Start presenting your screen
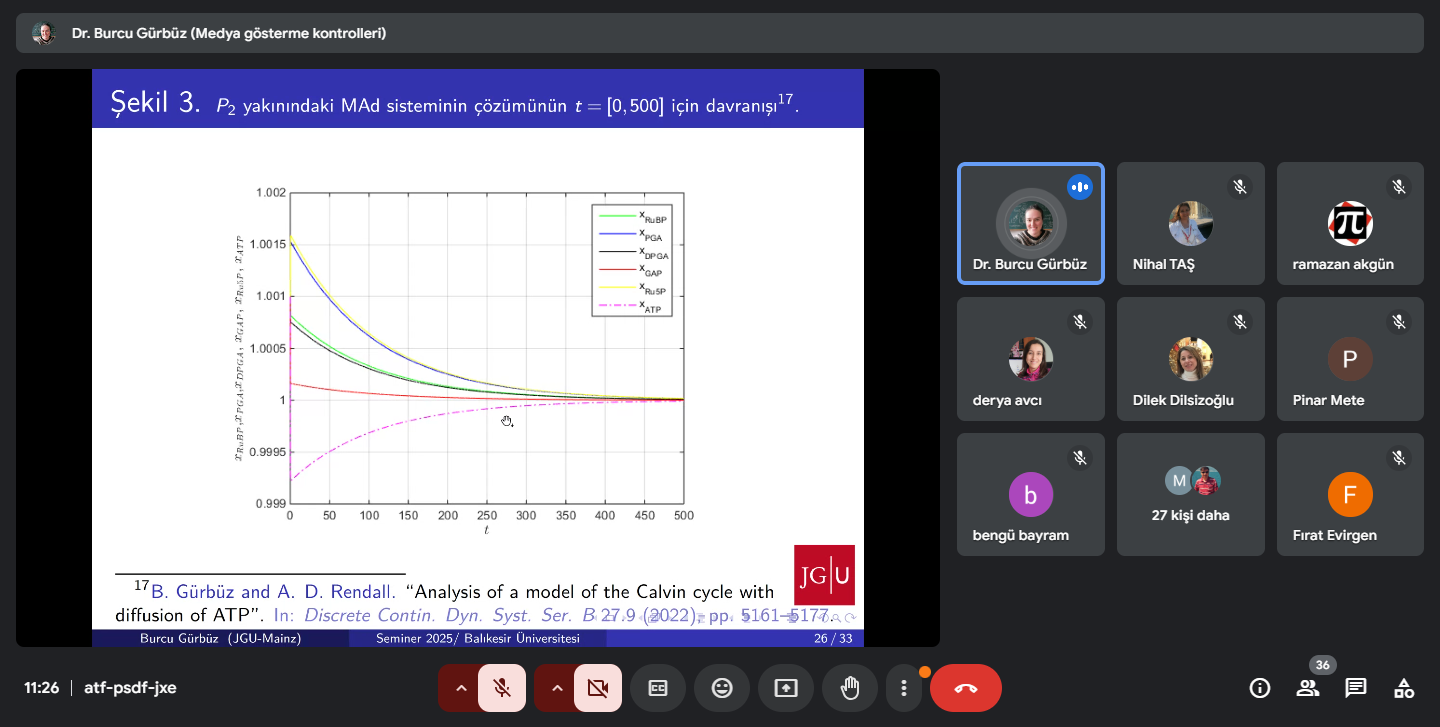1440x727 pixels. pos(786,688)
